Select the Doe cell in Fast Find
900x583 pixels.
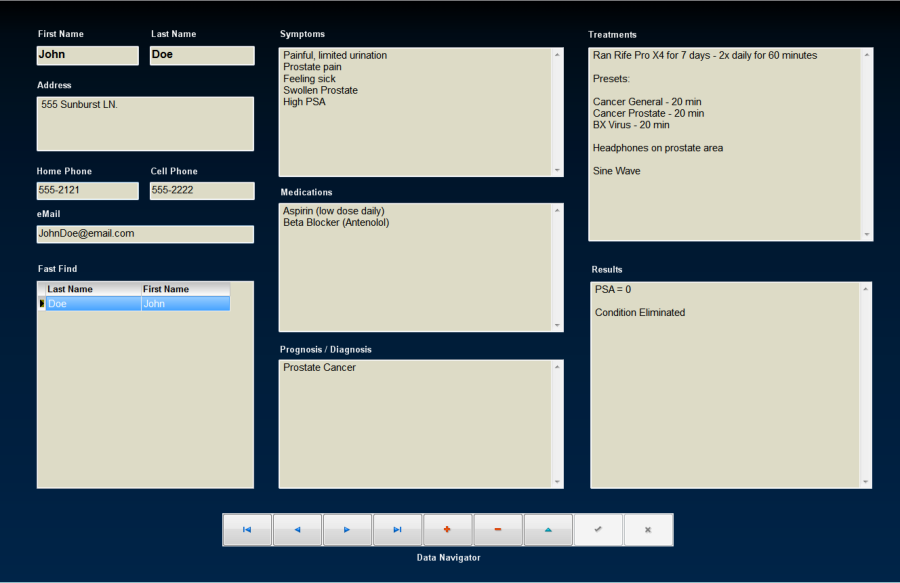tap(93, 304)
